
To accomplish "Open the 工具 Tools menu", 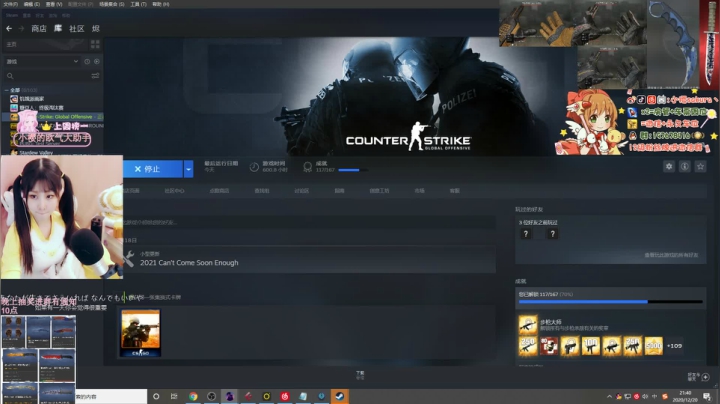I will 138,4.
